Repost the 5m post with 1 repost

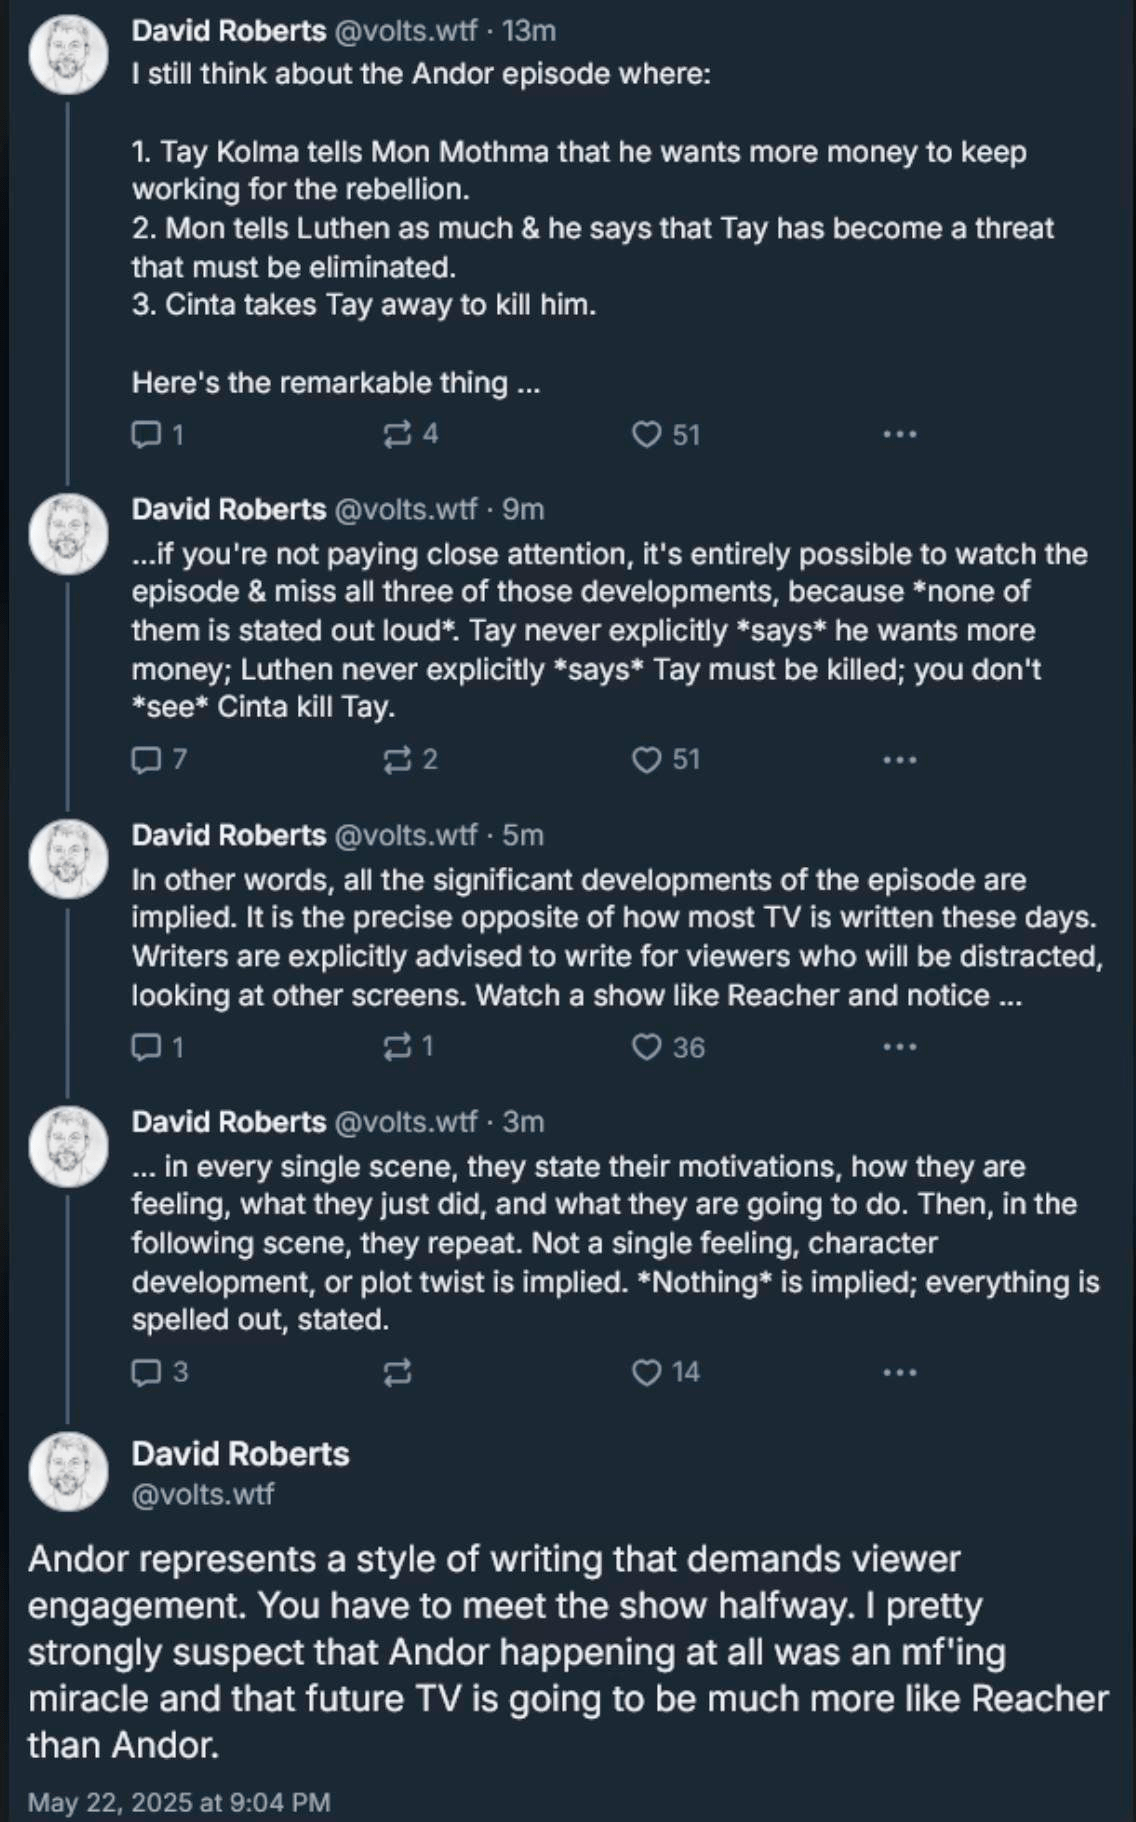pyautogui.click(x=397, y=1047)
